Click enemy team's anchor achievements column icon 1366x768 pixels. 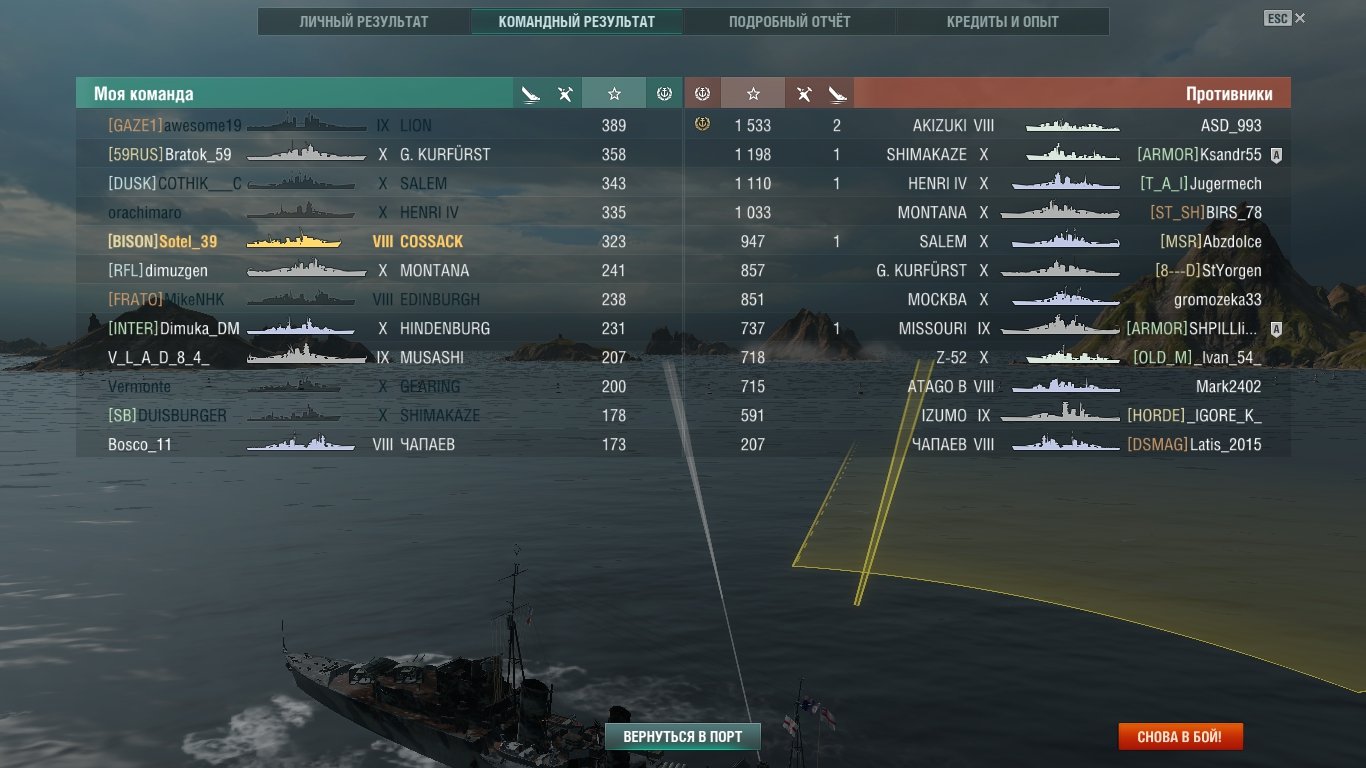702,94
